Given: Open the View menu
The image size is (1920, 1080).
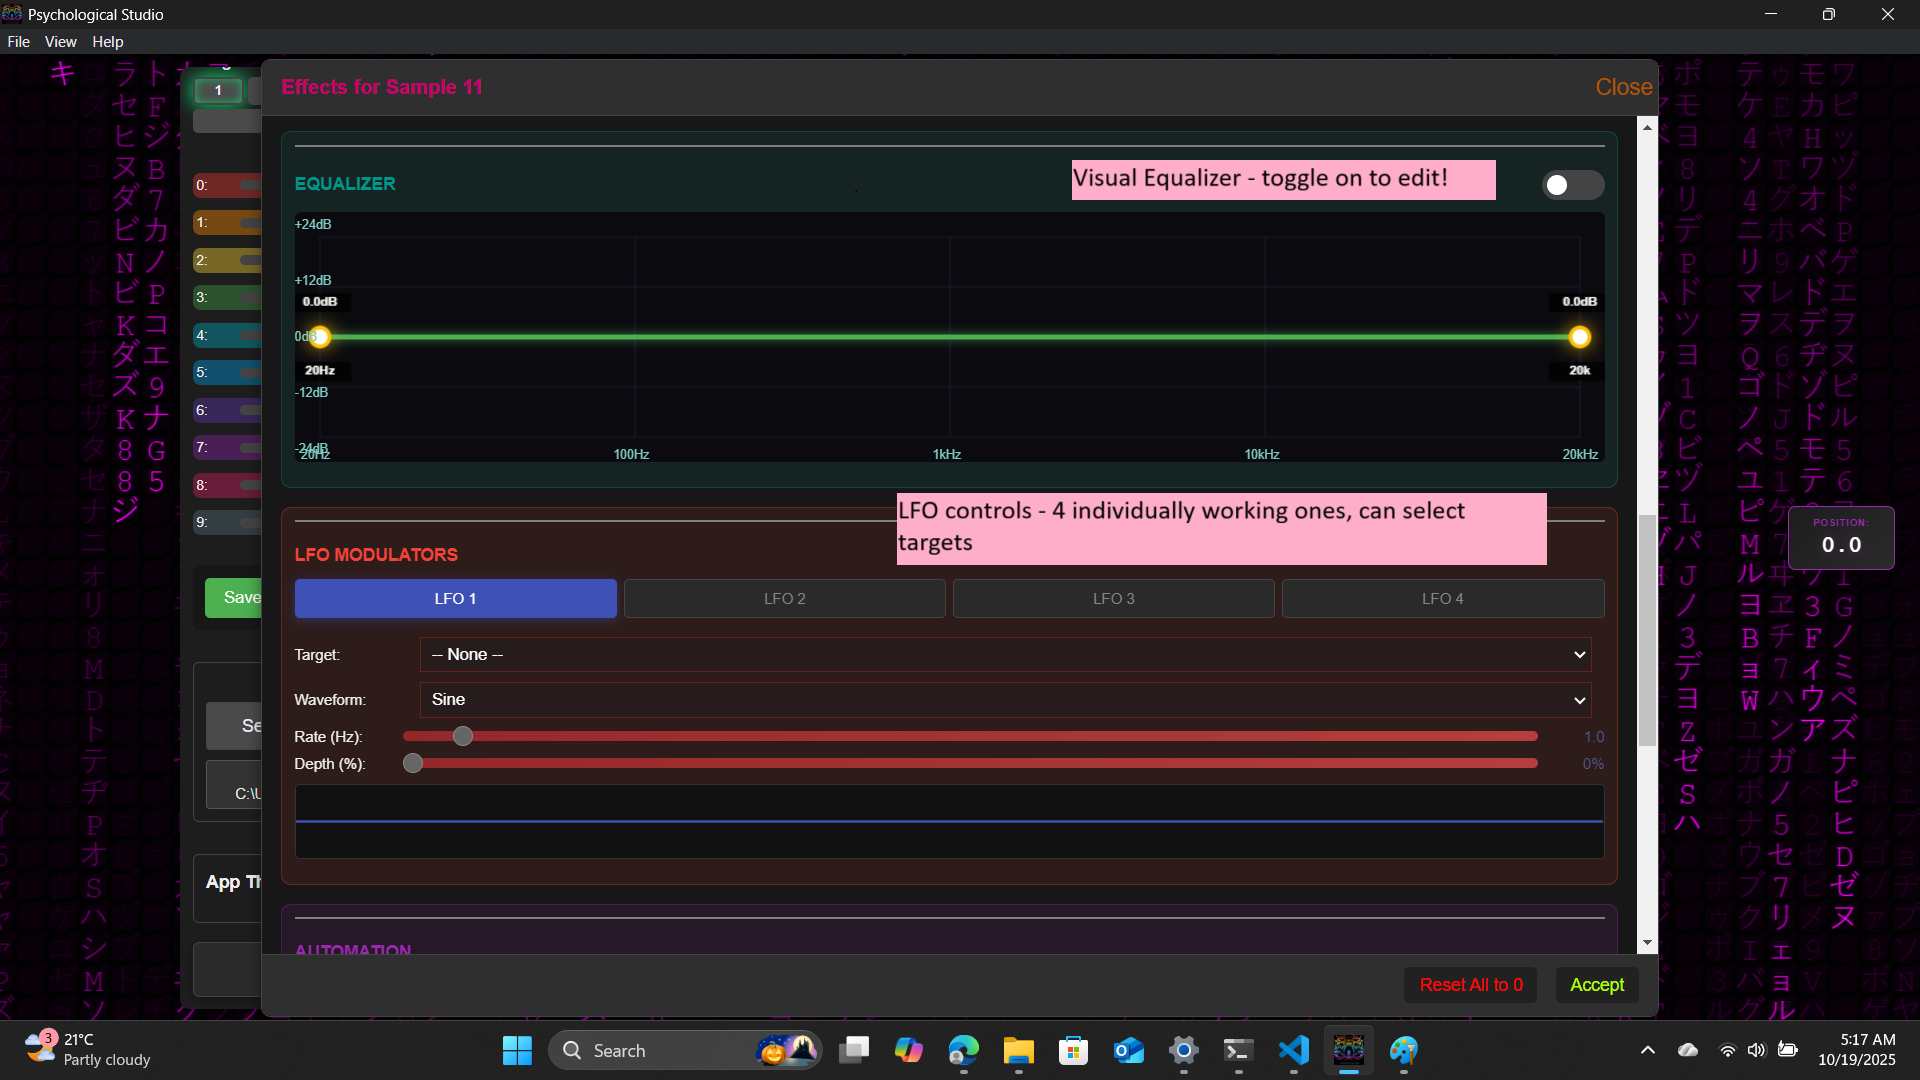Looking at the screenshot, I should point(60,42).
